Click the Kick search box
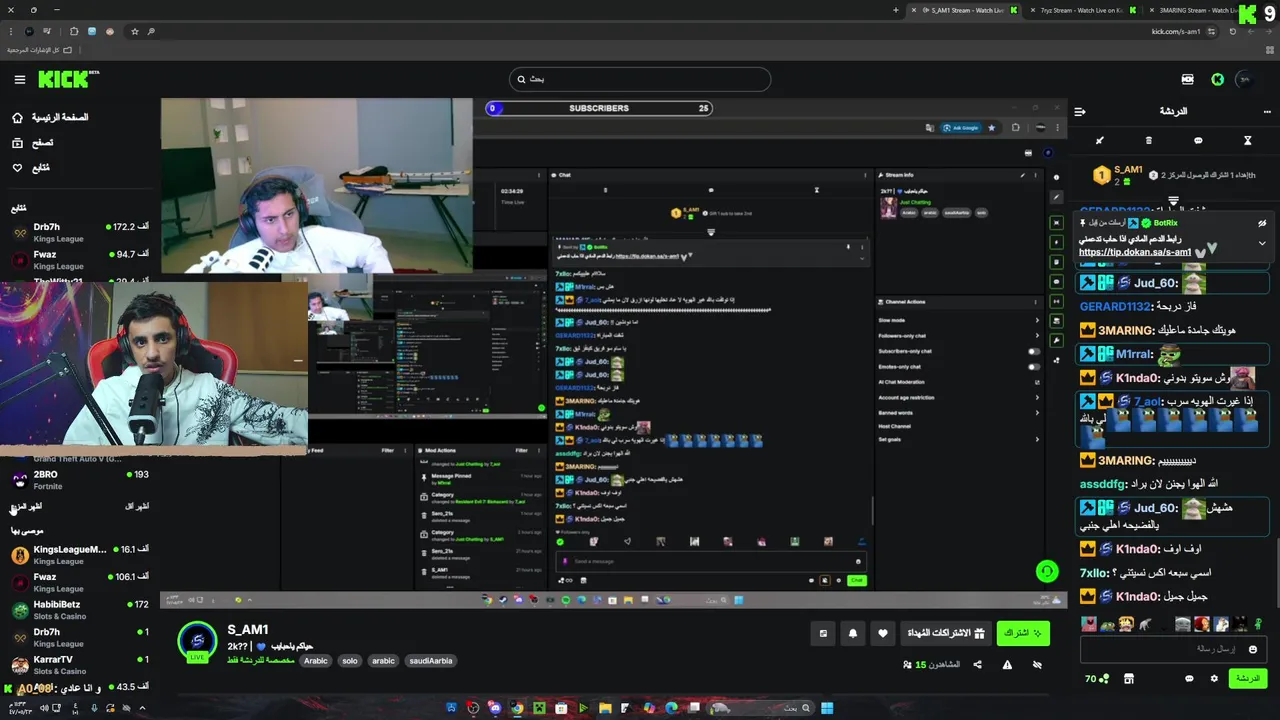 coord(640,79)
